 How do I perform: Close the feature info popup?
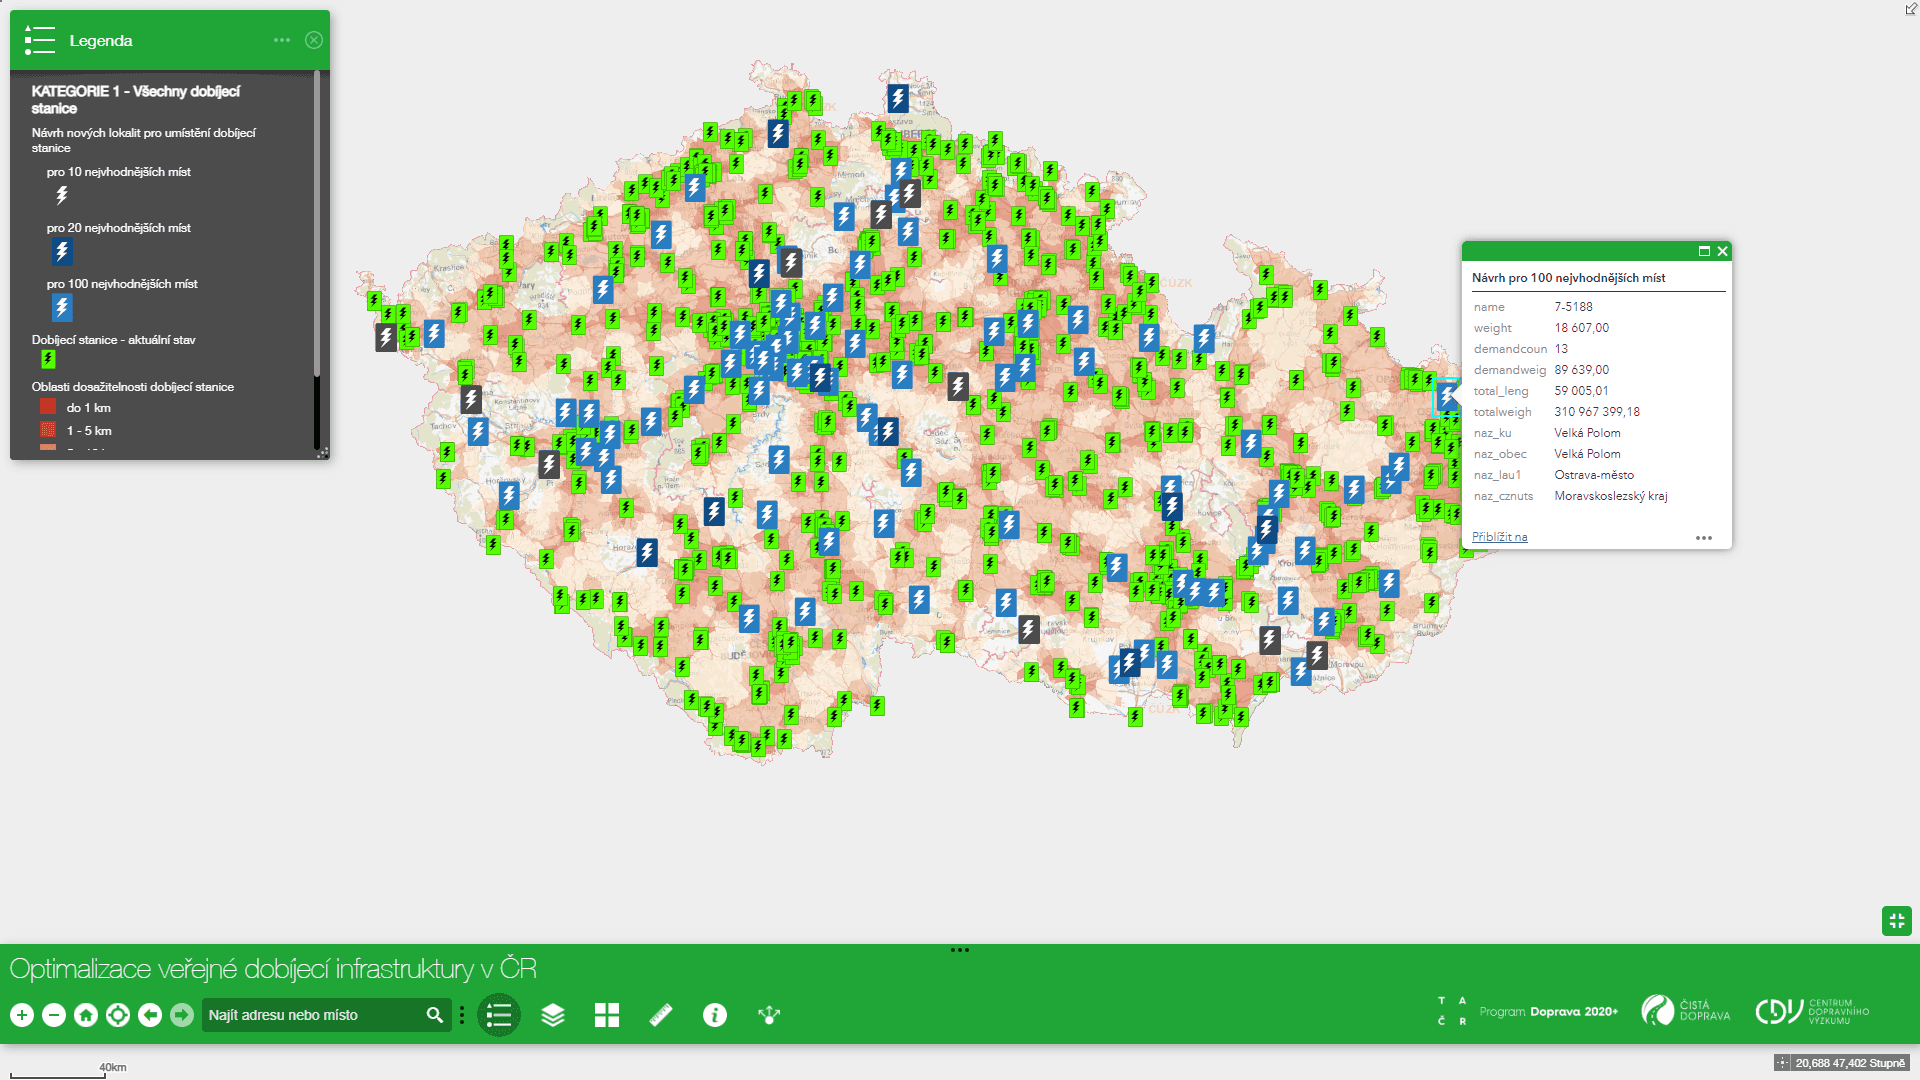click(x=1722, y=251)
